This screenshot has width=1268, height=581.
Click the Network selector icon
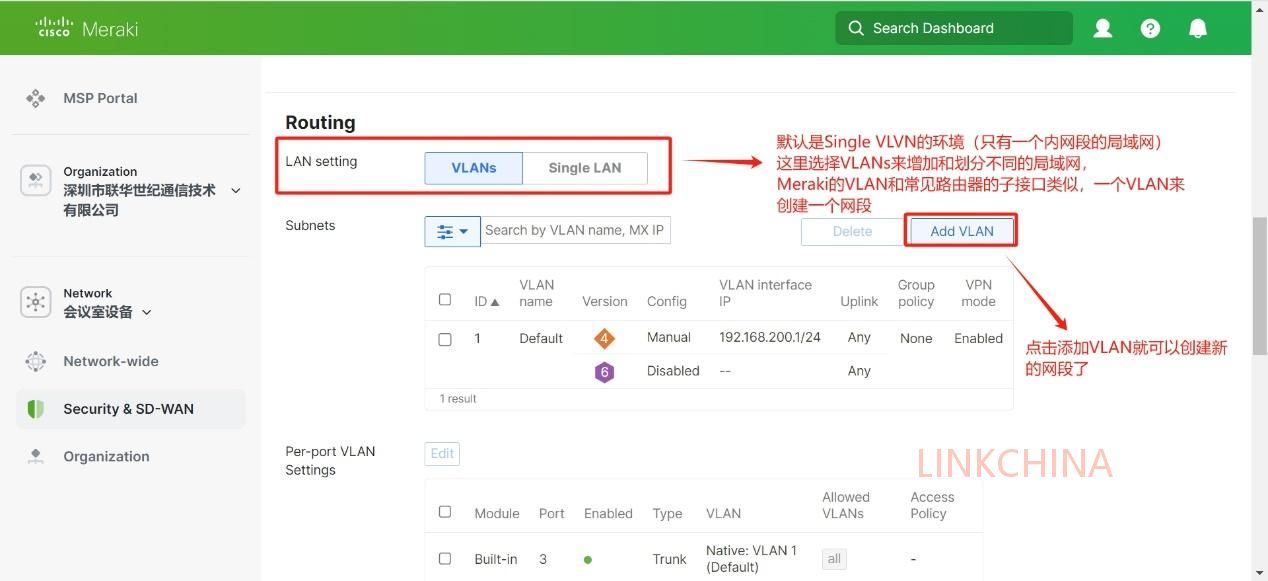36,302
